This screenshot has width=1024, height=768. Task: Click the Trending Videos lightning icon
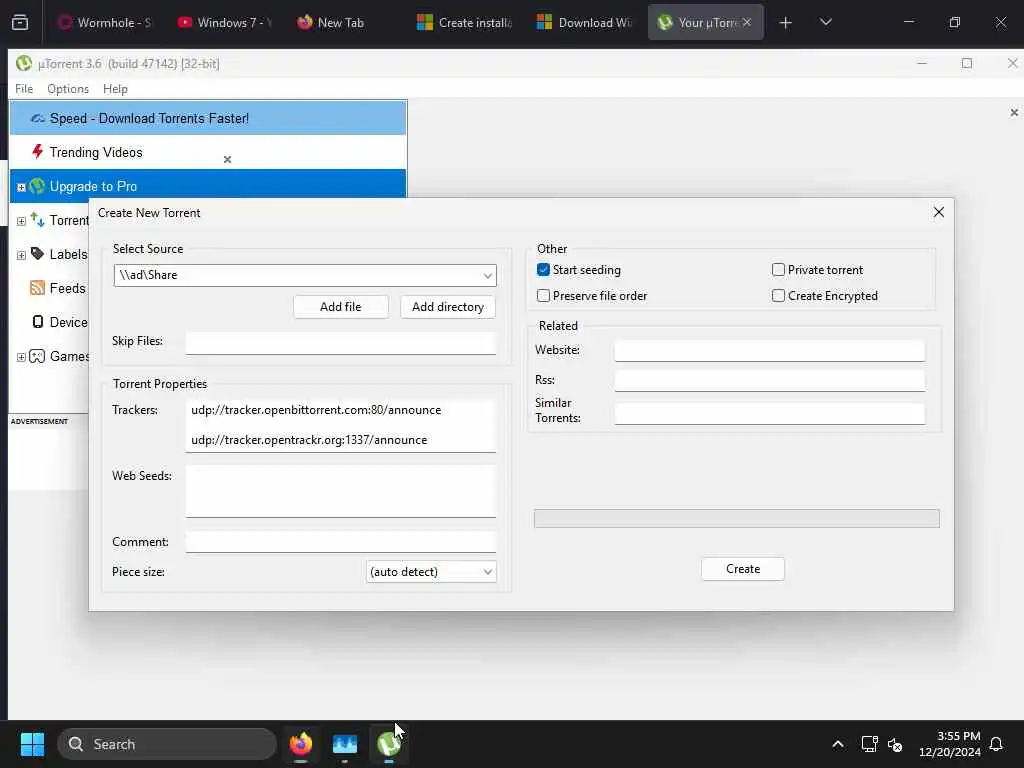coord(37,152)
